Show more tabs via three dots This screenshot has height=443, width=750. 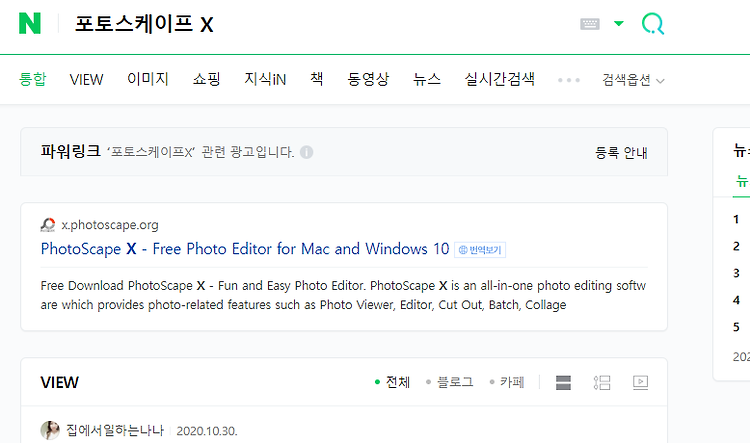569,80
